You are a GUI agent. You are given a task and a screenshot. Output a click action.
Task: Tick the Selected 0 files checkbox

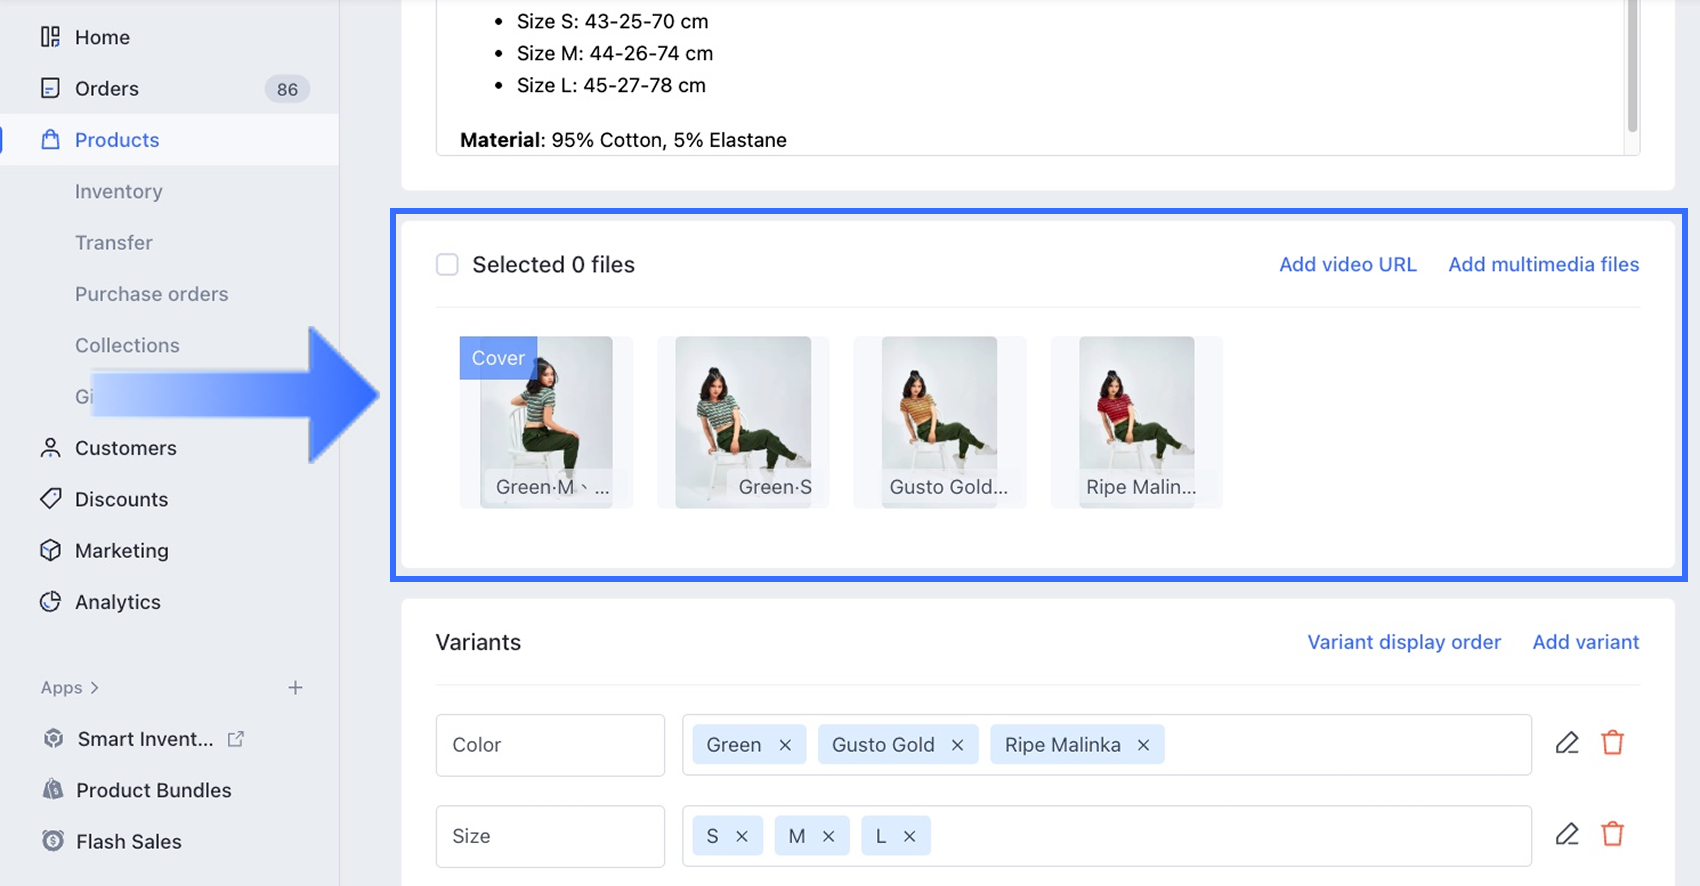tap(447, 264)
